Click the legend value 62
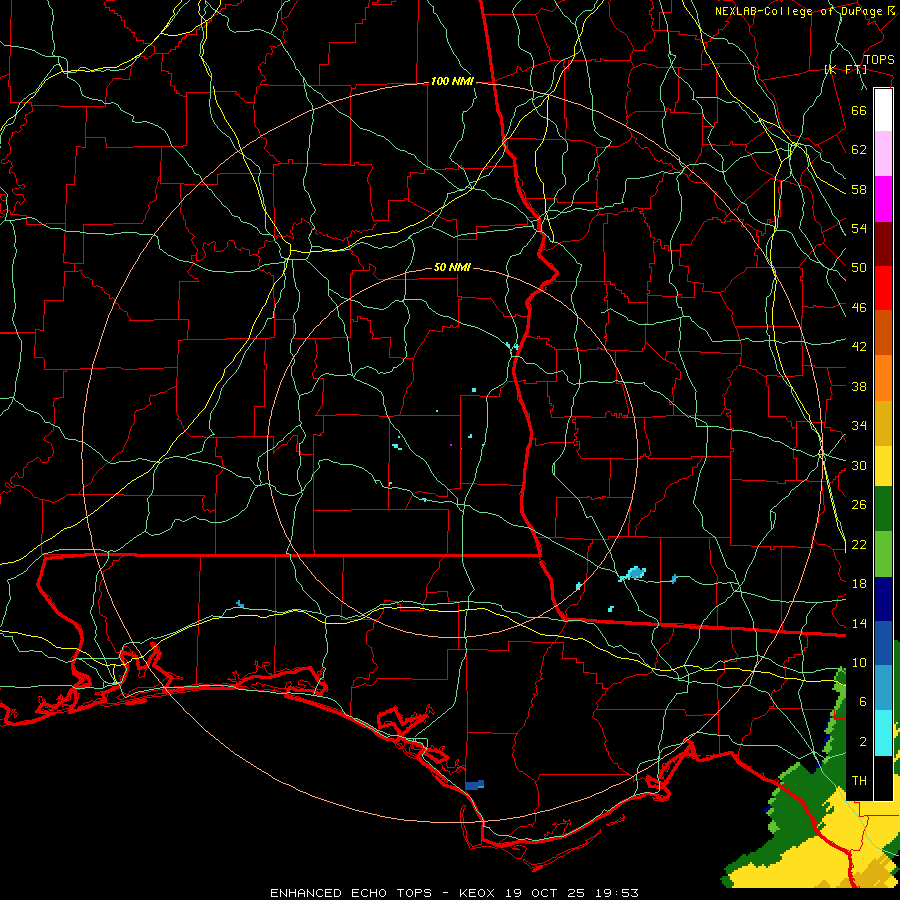 tap(859, 149)
